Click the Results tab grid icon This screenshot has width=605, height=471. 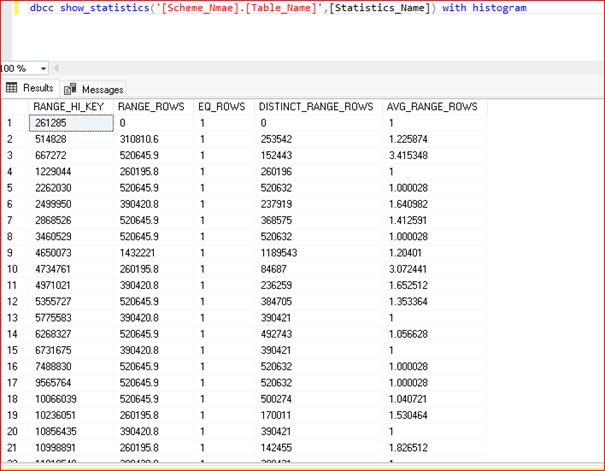pos(13,89)
